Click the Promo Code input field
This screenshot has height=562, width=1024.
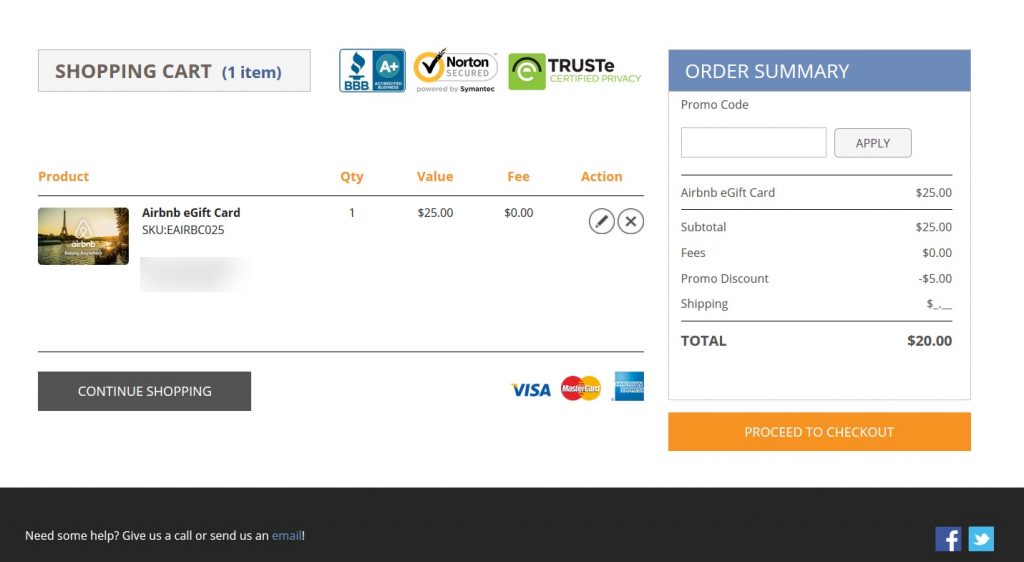(x=753, y=143)
